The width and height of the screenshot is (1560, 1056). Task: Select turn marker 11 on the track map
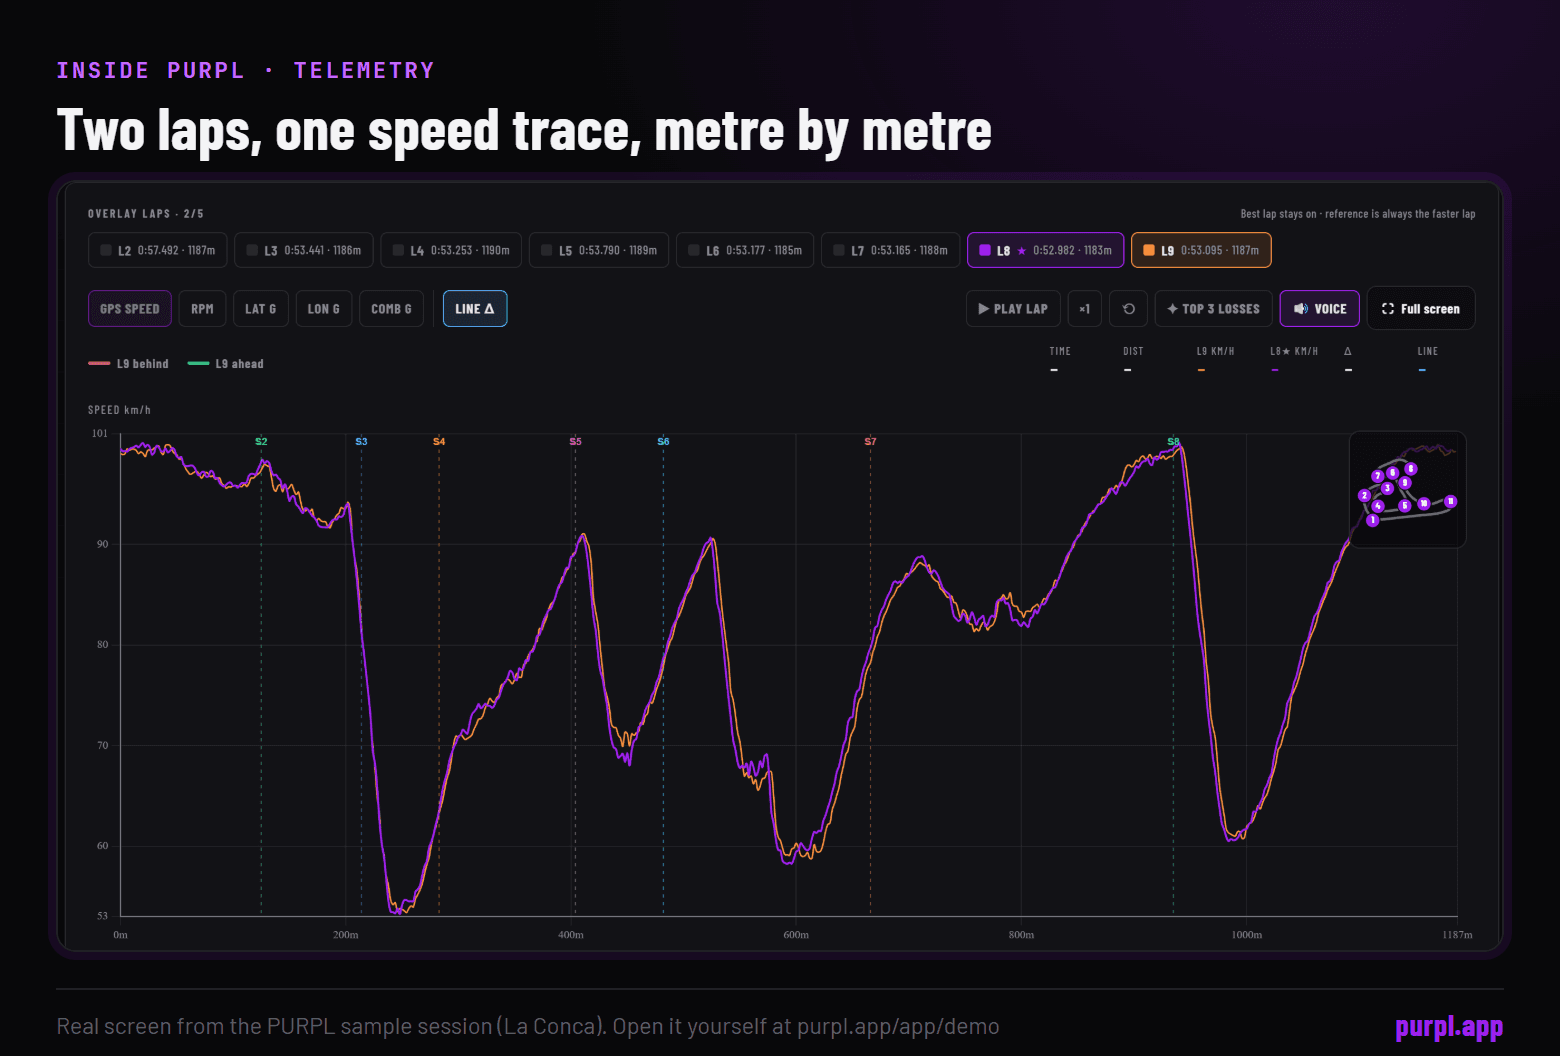[x=1451, y=501]
